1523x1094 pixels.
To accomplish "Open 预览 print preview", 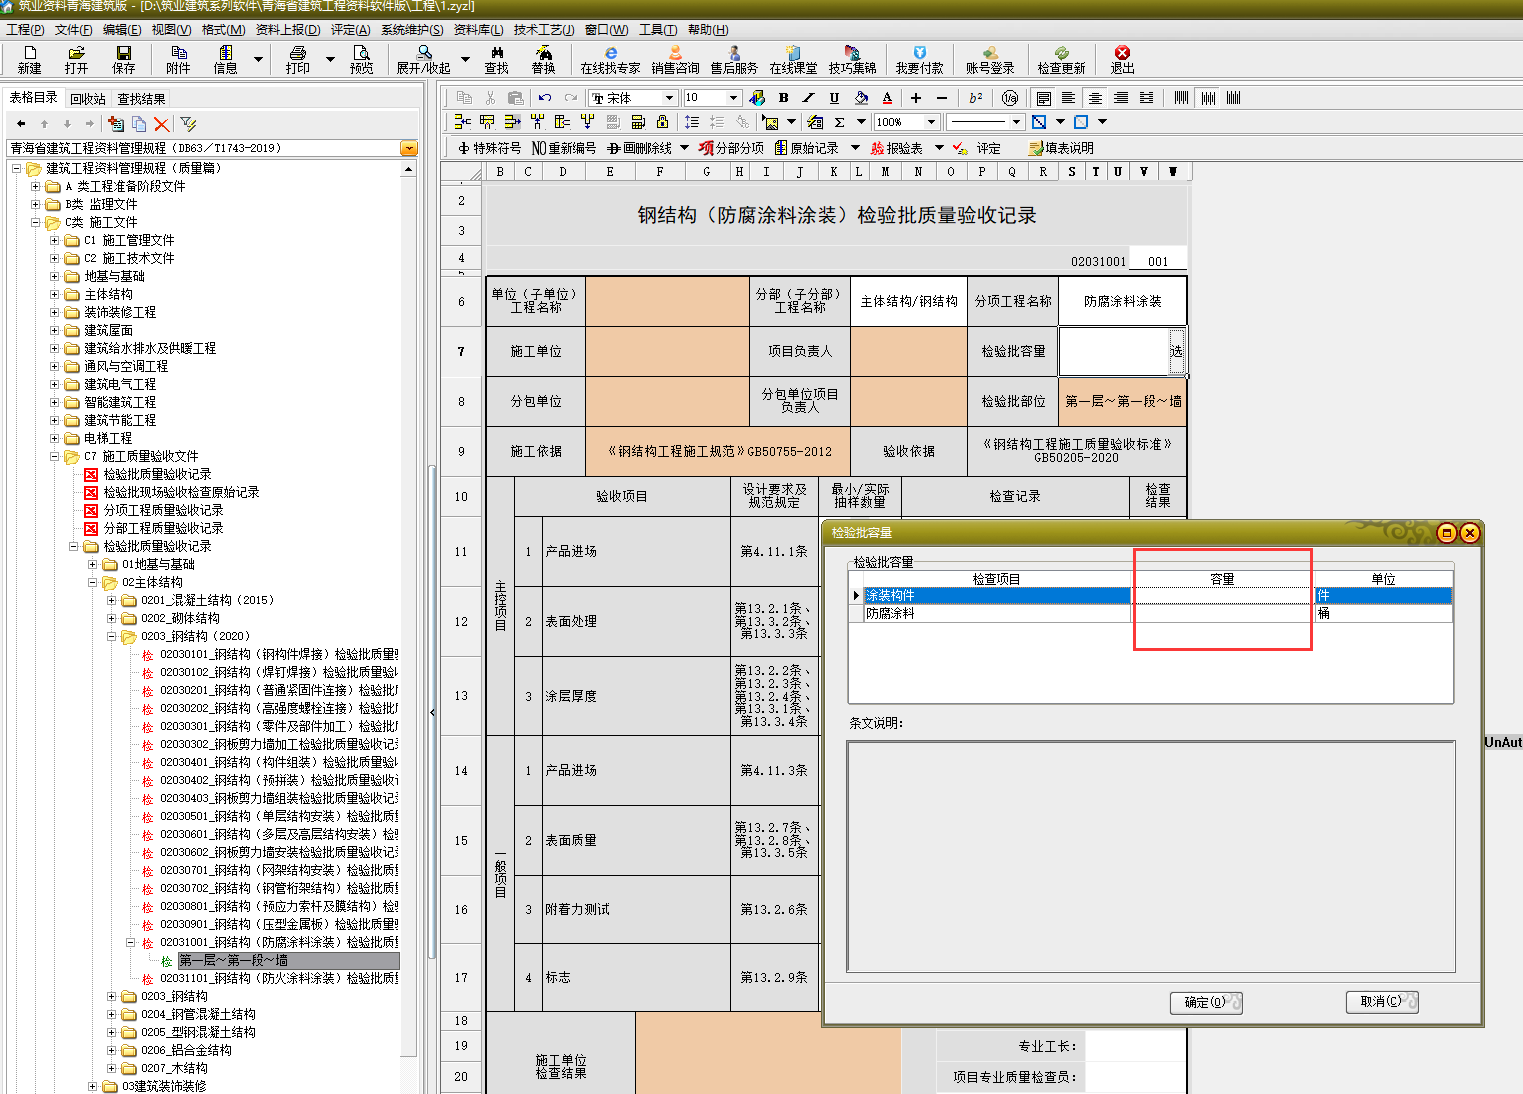I will tap(361, 60).
